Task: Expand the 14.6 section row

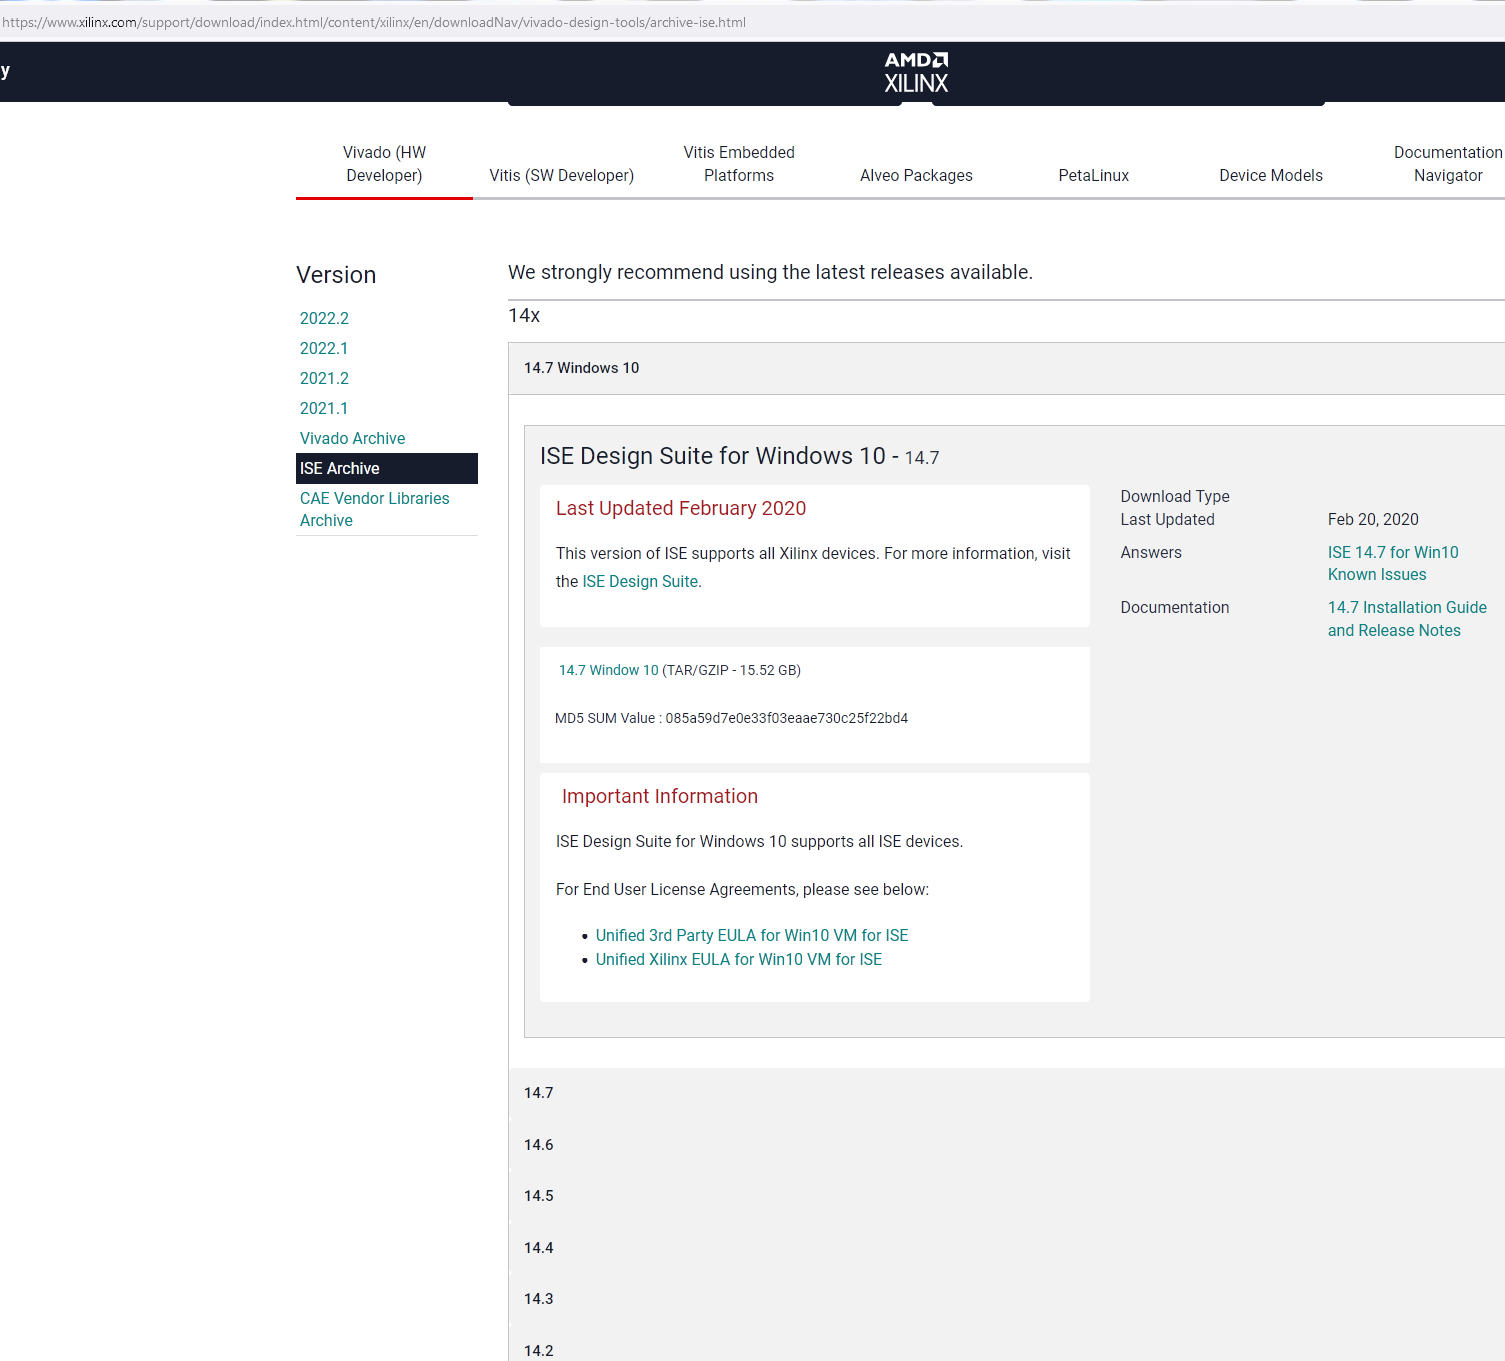Action: point(1006,1145)
